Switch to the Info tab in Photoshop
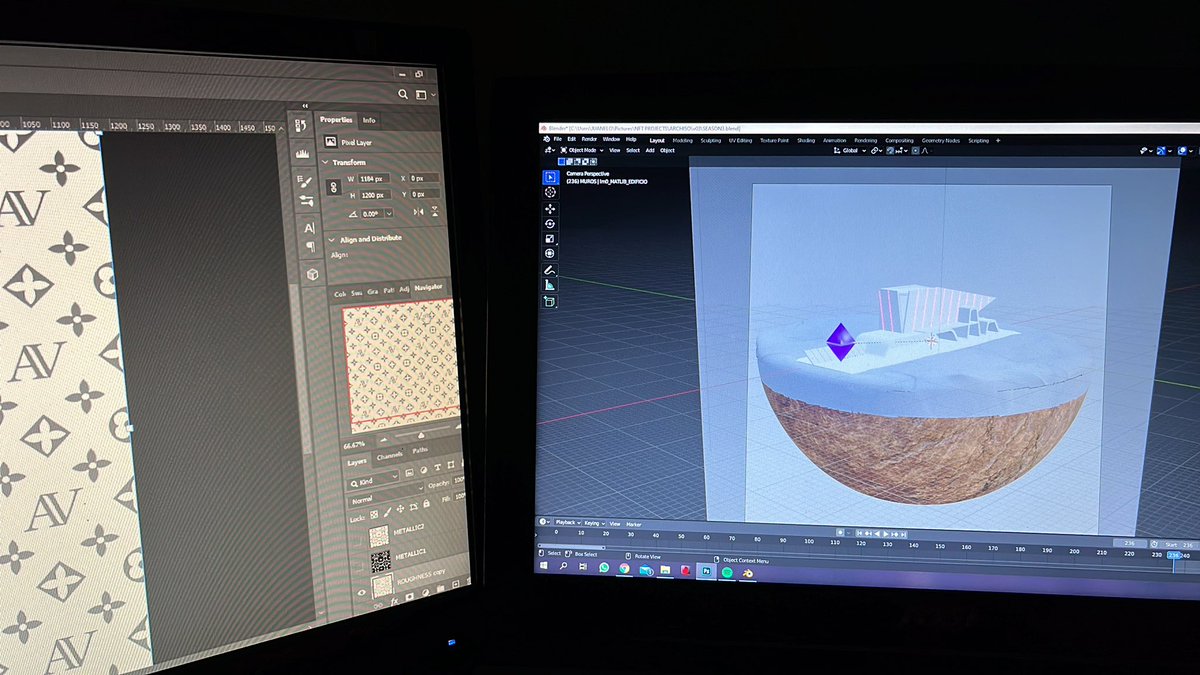Viewport: 1200px width, 675px height. (x=369, y=120)
